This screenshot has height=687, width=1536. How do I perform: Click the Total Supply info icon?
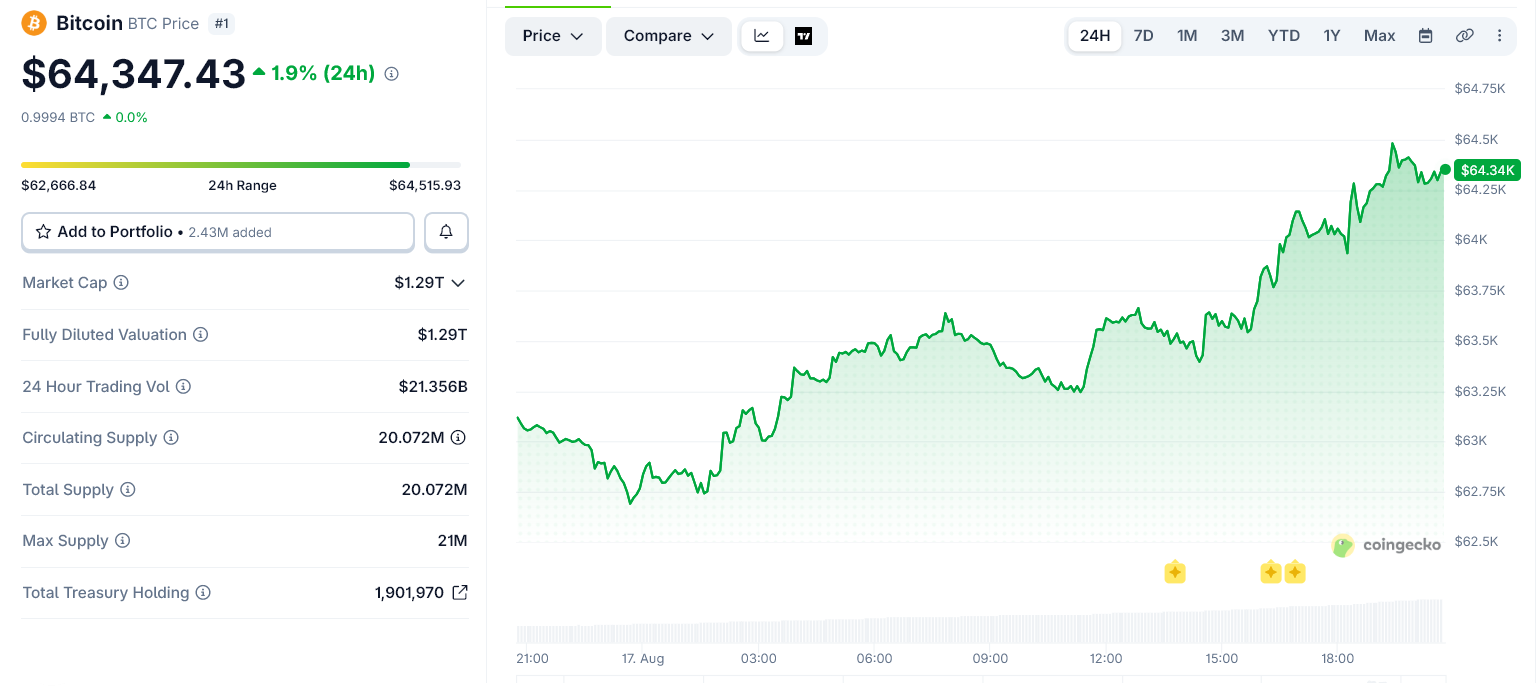128,490
